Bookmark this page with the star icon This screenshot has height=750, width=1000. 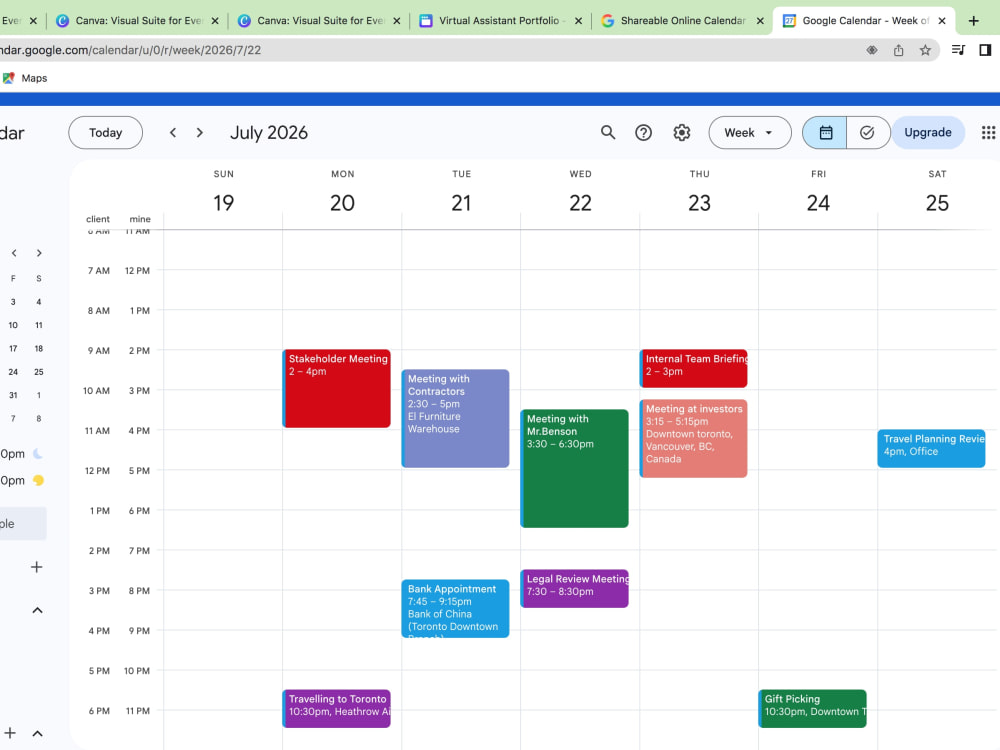[x=925, y=50]
